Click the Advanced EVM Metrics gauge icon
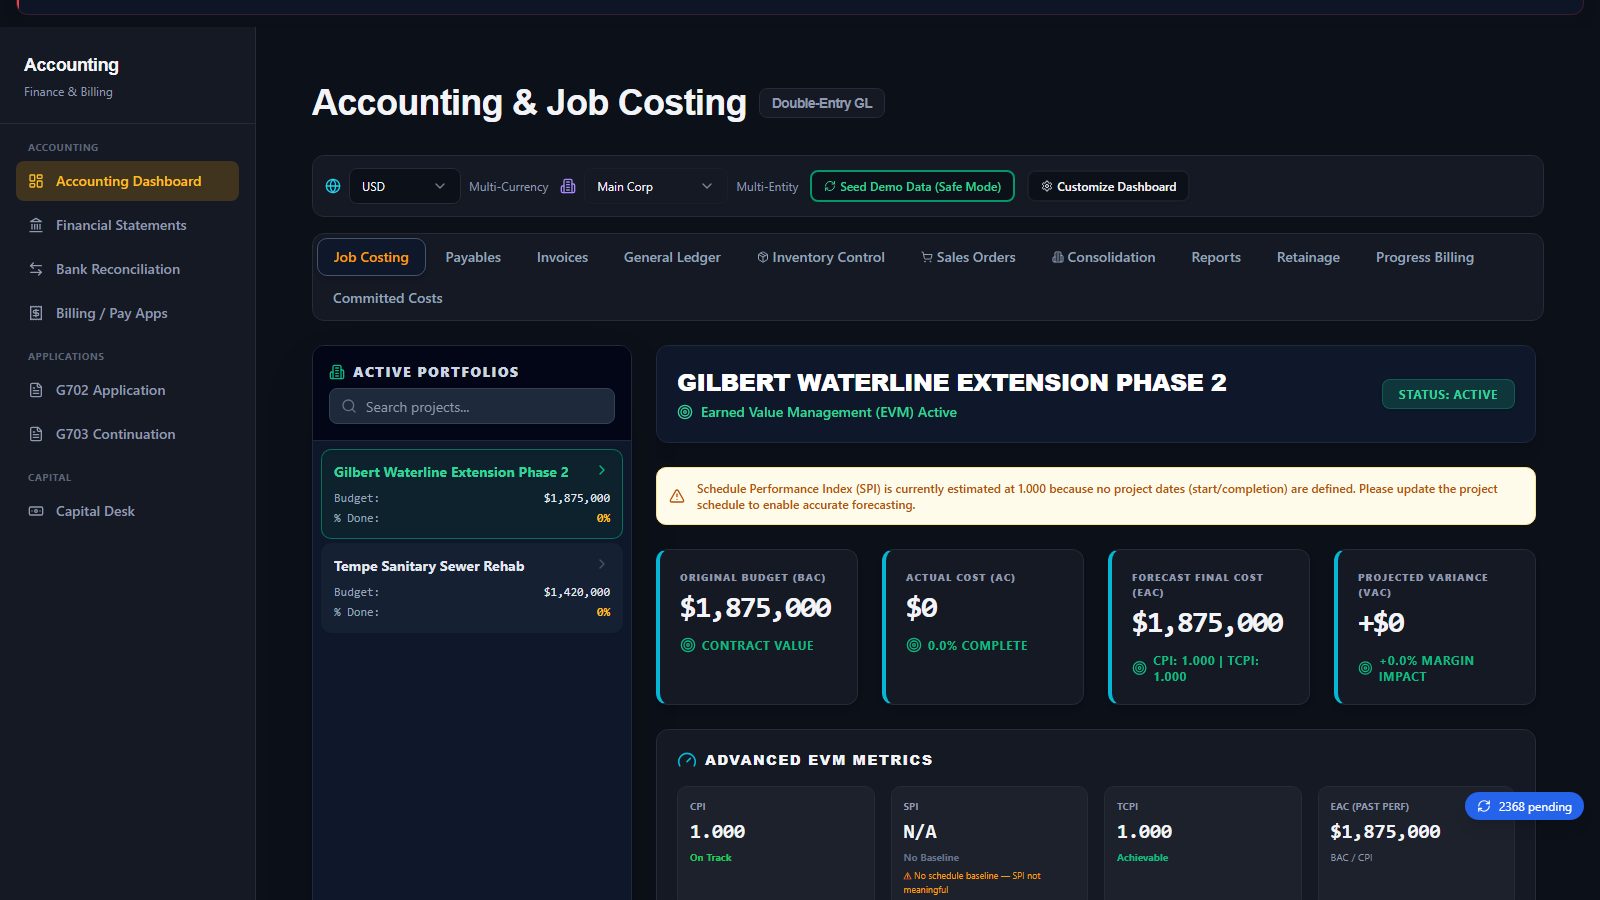Image resolution: width=1600 pixels, height=900 pixels. click(x=687, y=760)
